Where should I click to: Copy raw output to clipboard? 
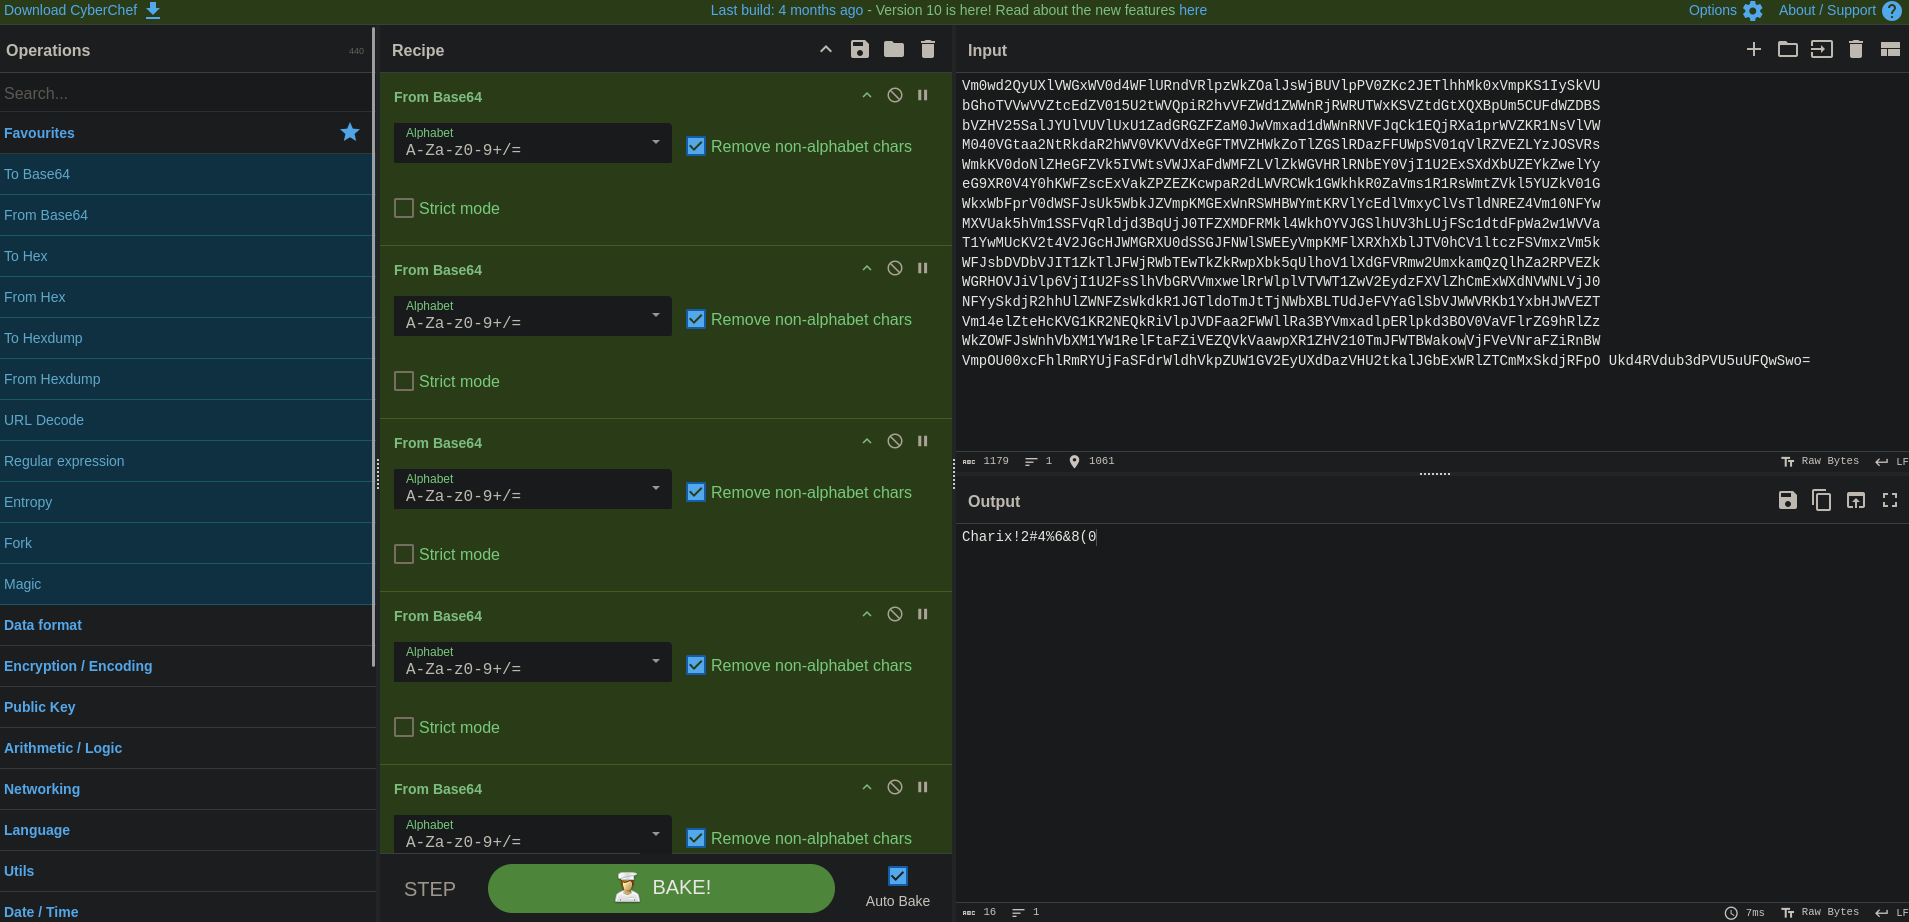click(1822, 500)
